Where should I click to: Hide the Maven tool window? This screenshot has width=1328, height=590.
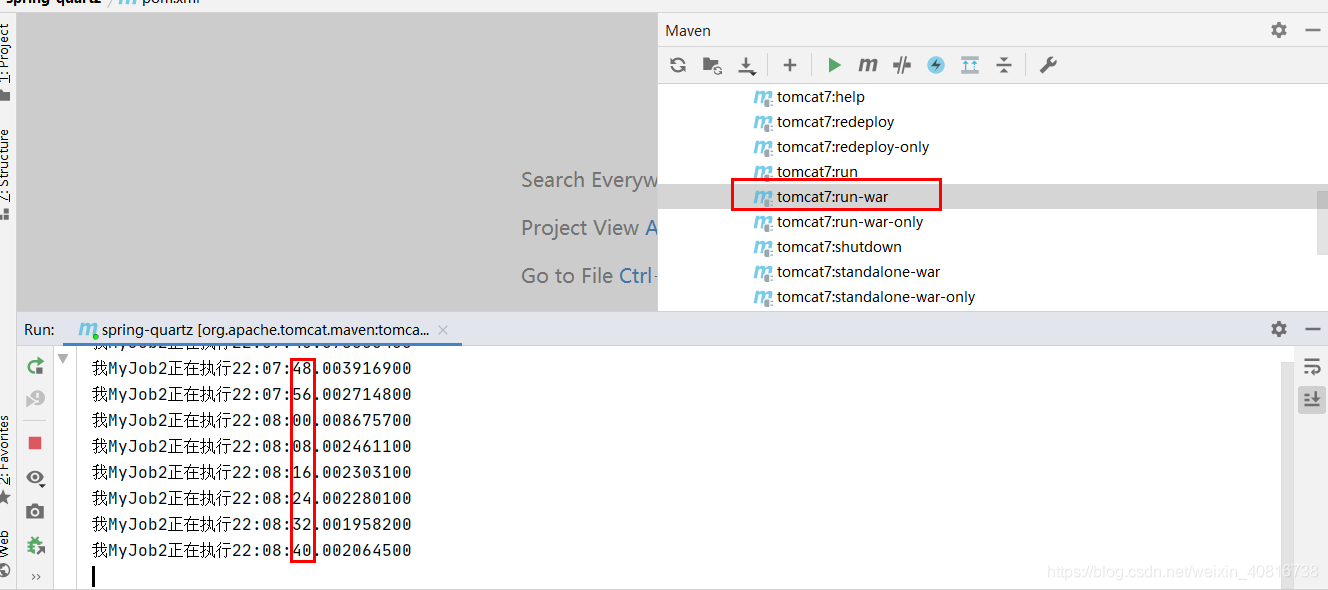pos(1313,30)
